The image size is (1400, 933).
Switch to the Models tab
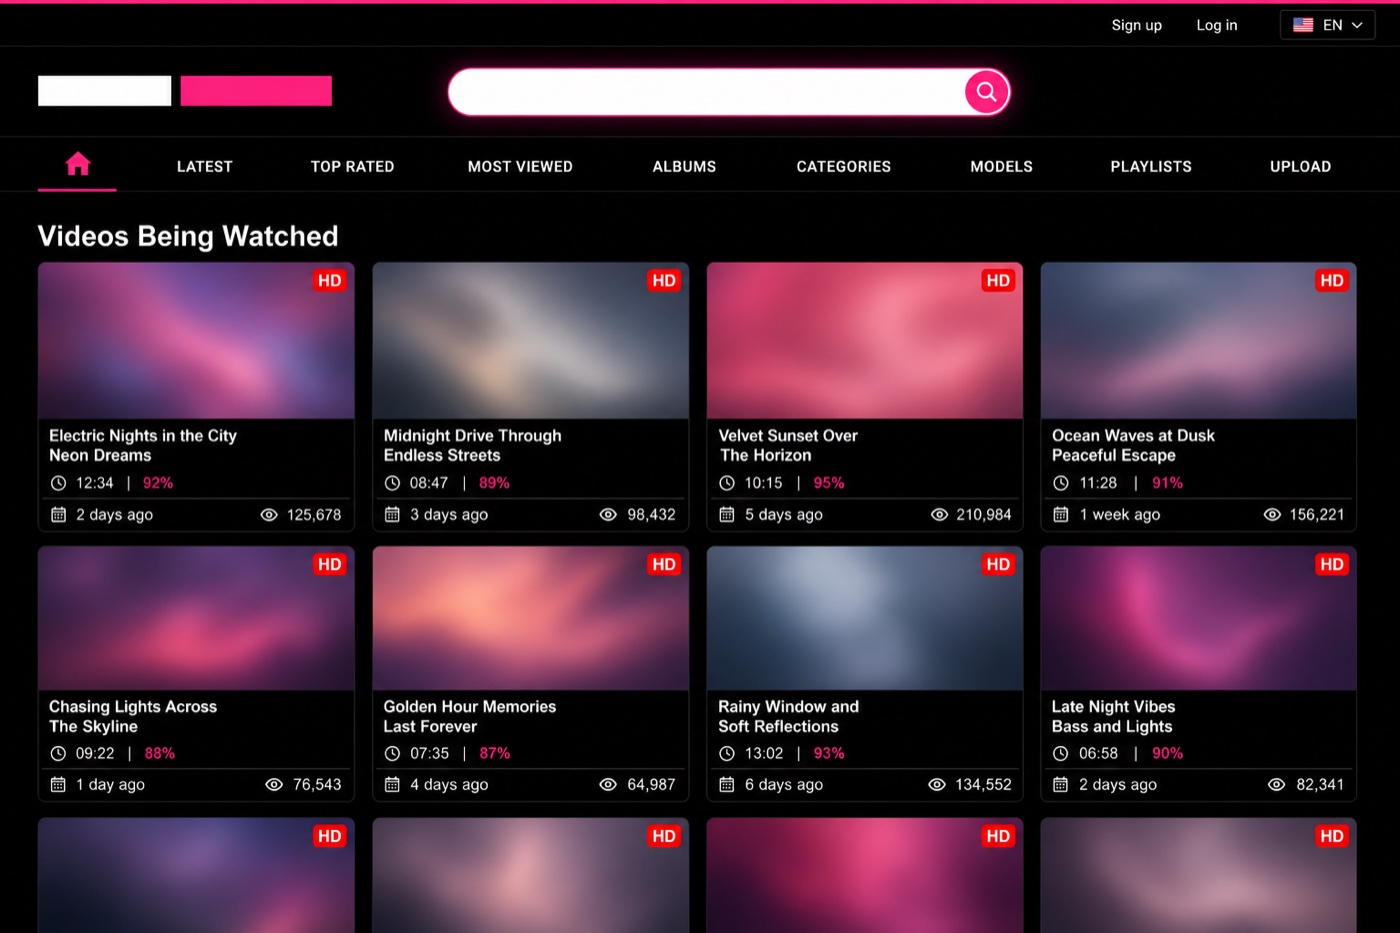point(1001,166)
